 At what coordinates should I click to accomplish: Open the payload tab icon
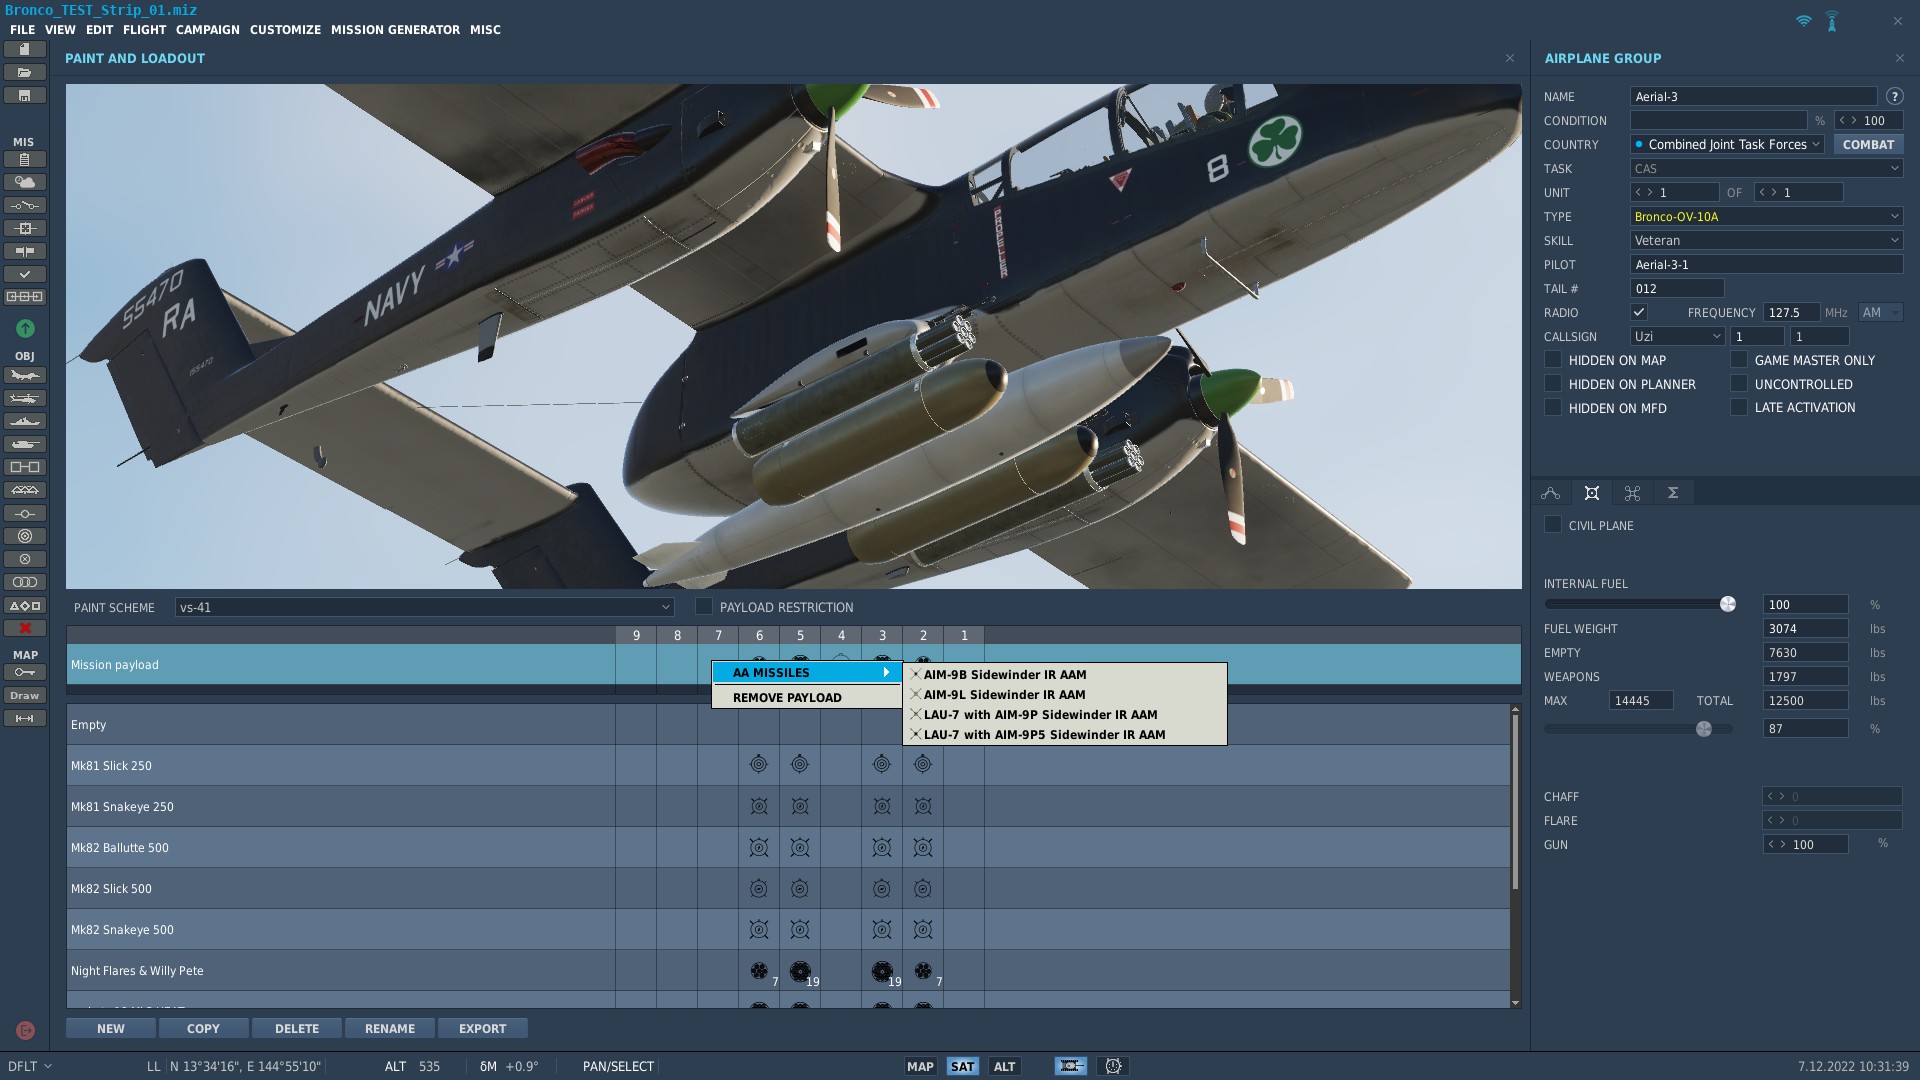(1591, 493)
